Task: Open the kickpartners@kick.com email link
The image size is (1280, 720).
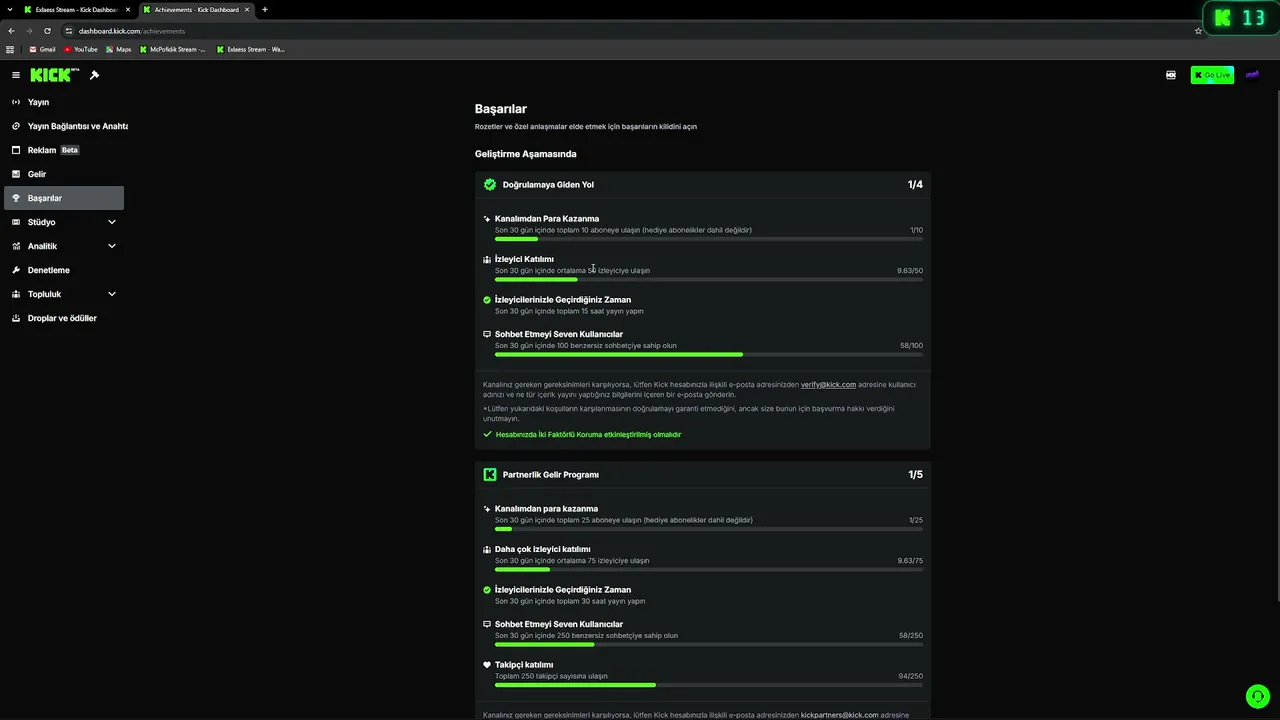Action: 840,715
